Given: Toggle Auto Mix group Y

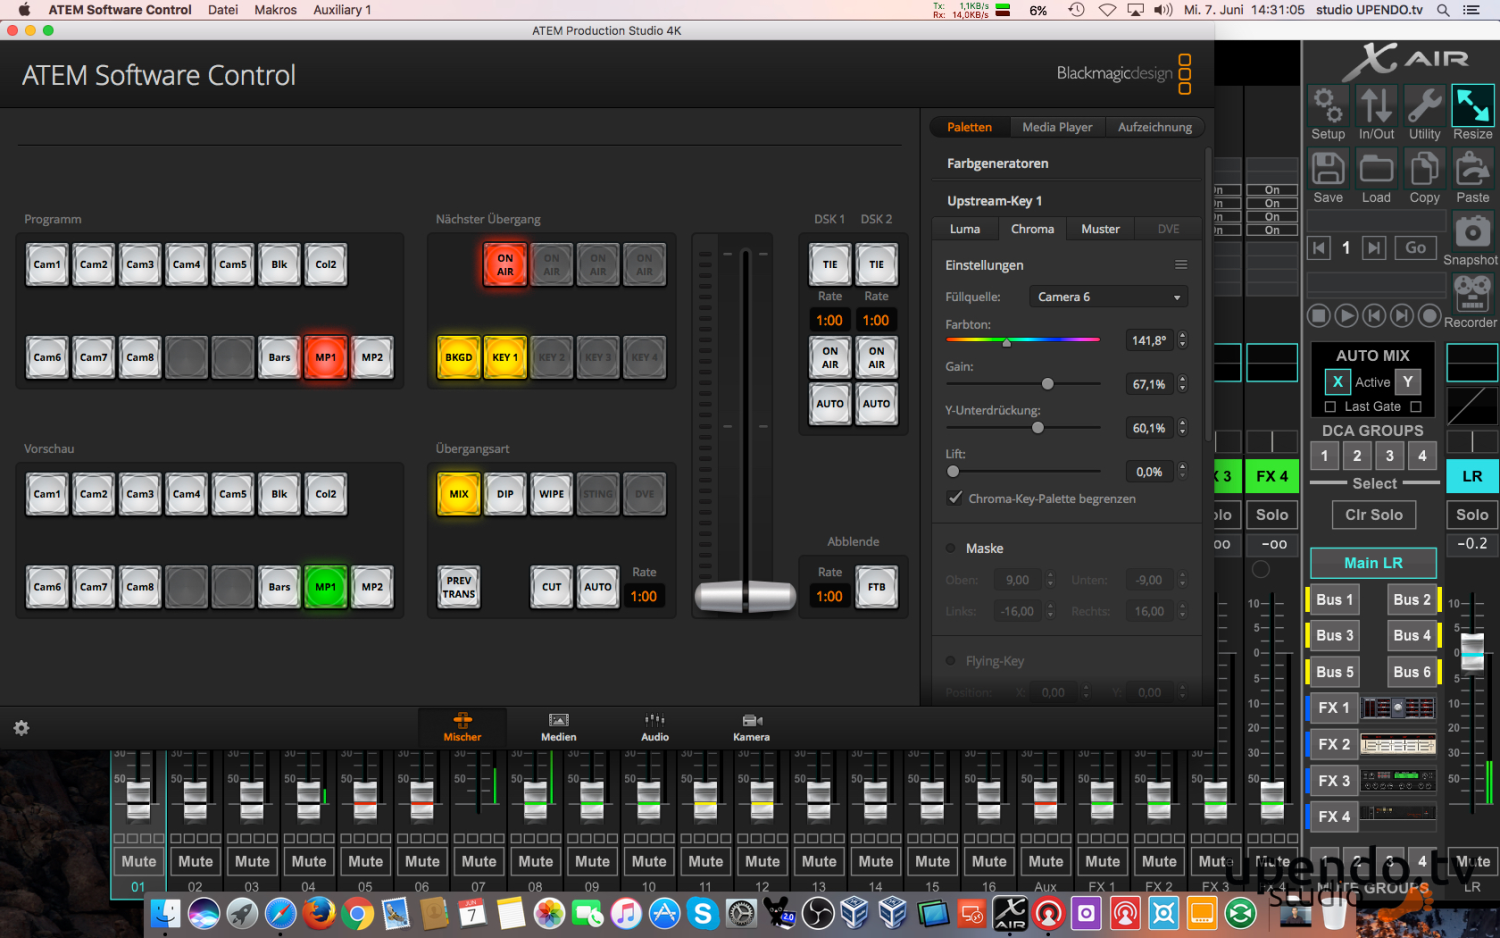Looking at the screenshot, I should point(1408,382).
